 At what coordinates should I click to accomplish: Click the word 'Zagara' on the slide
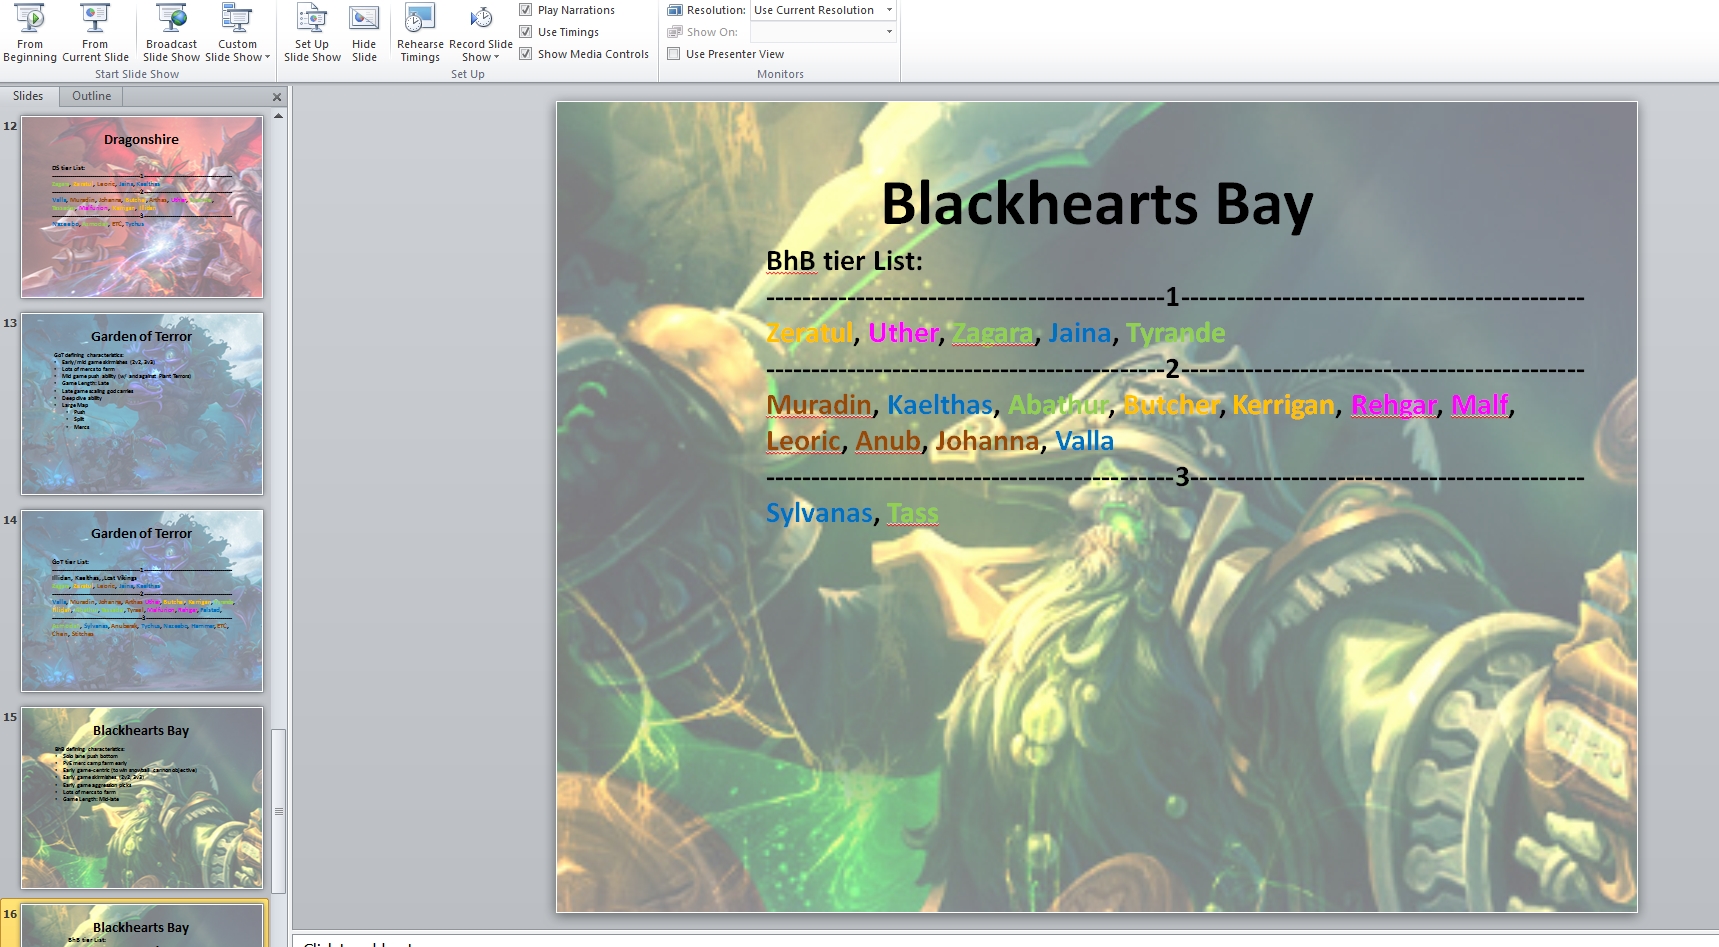(993, 333)
